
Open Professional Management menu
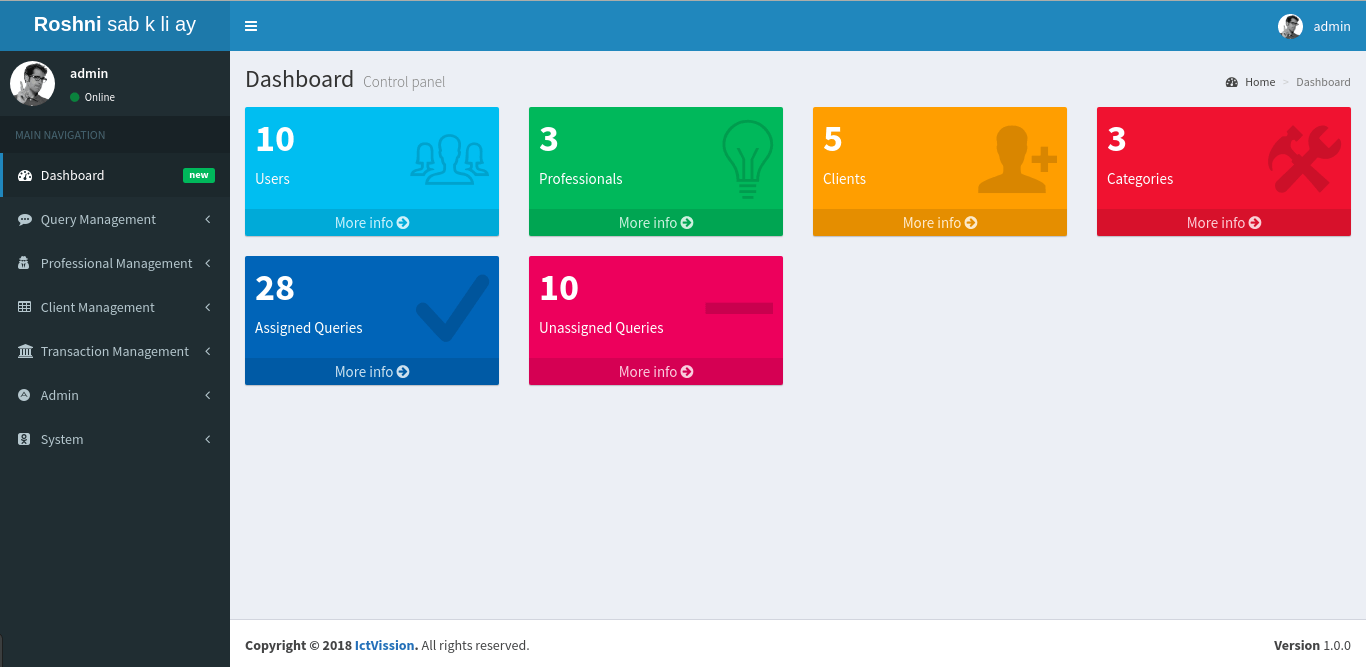pyautogui.click(x=115, y=263)
